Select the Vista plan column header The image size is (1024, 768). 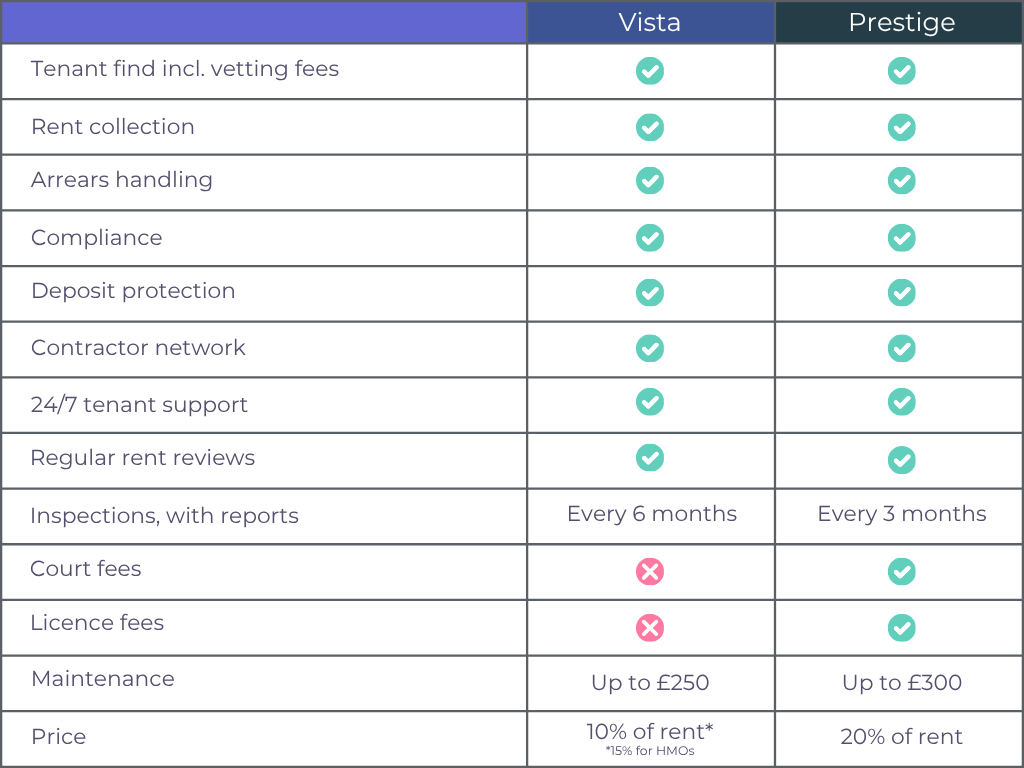click(650, 23)
